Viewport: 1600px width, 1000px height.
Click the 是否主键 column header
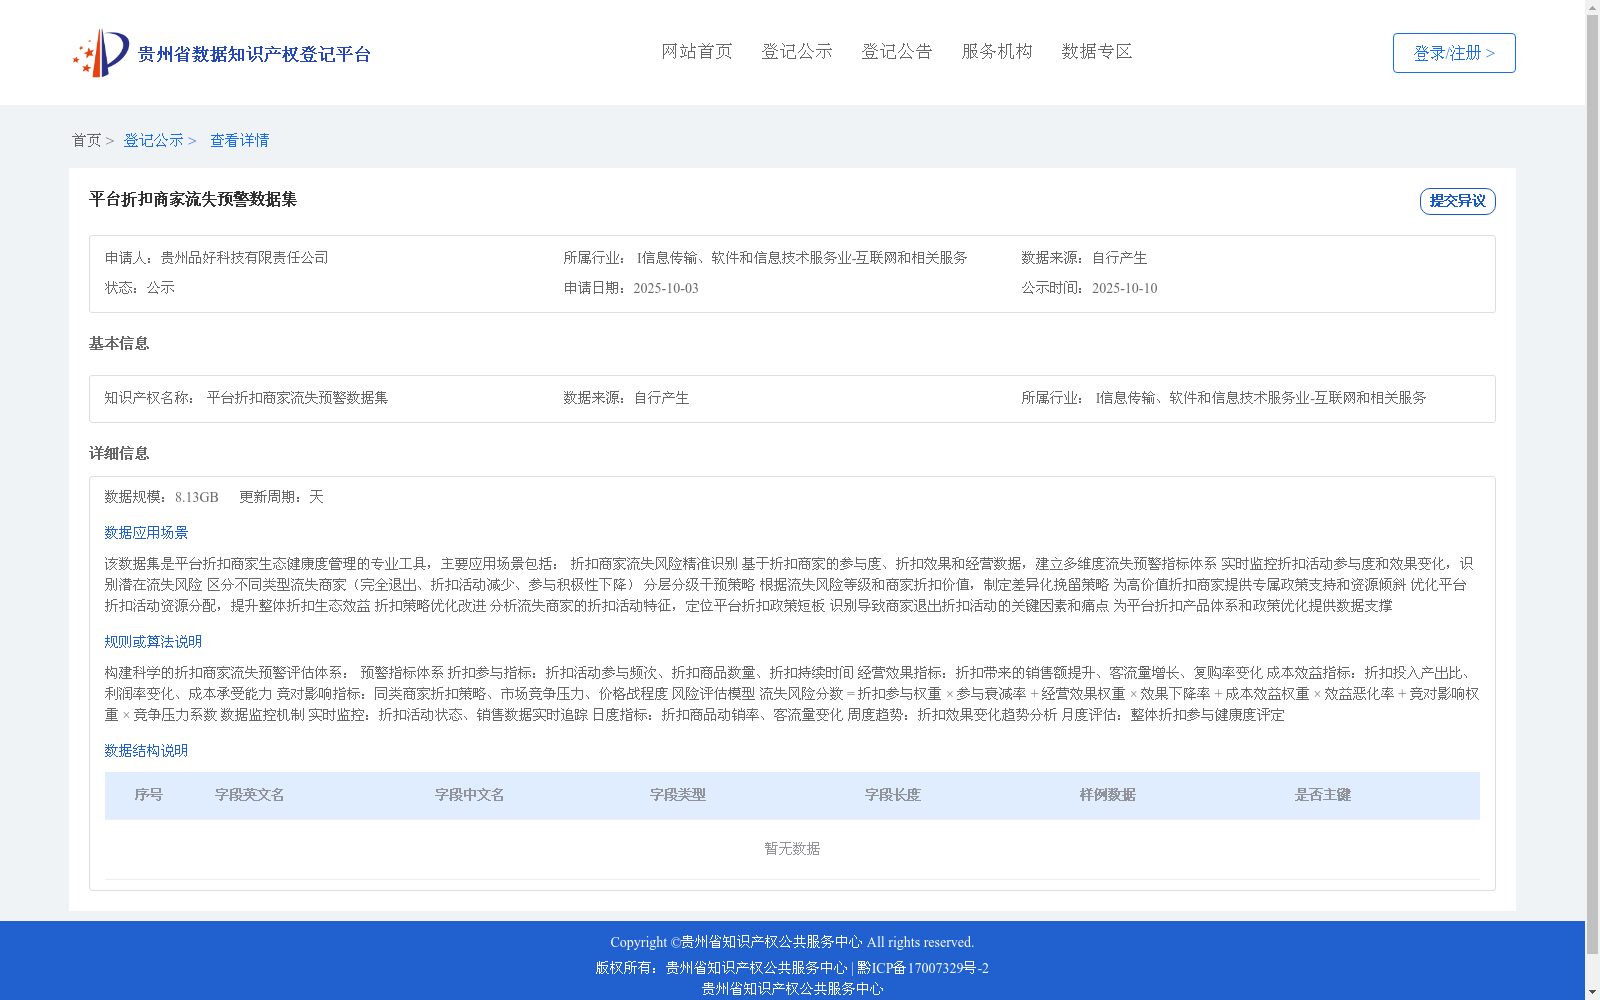pos(1323,795)
